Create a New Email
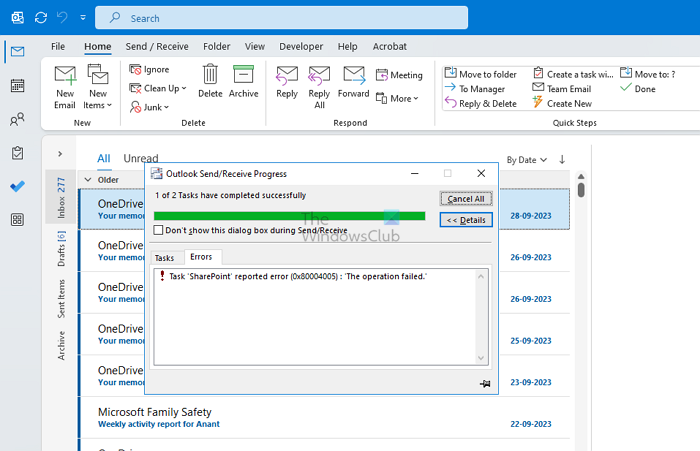 tap(65, 87)
